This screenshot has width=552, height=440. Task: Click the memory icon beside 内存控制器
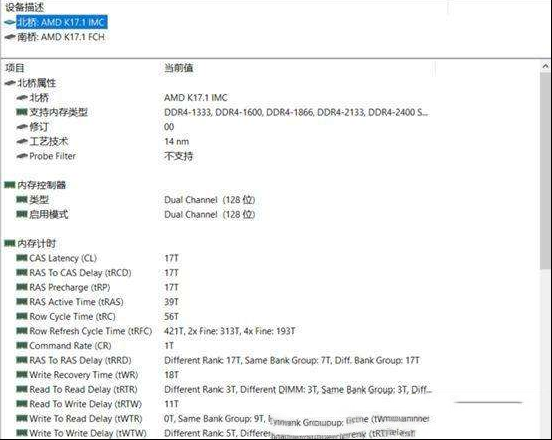(10, 185)
